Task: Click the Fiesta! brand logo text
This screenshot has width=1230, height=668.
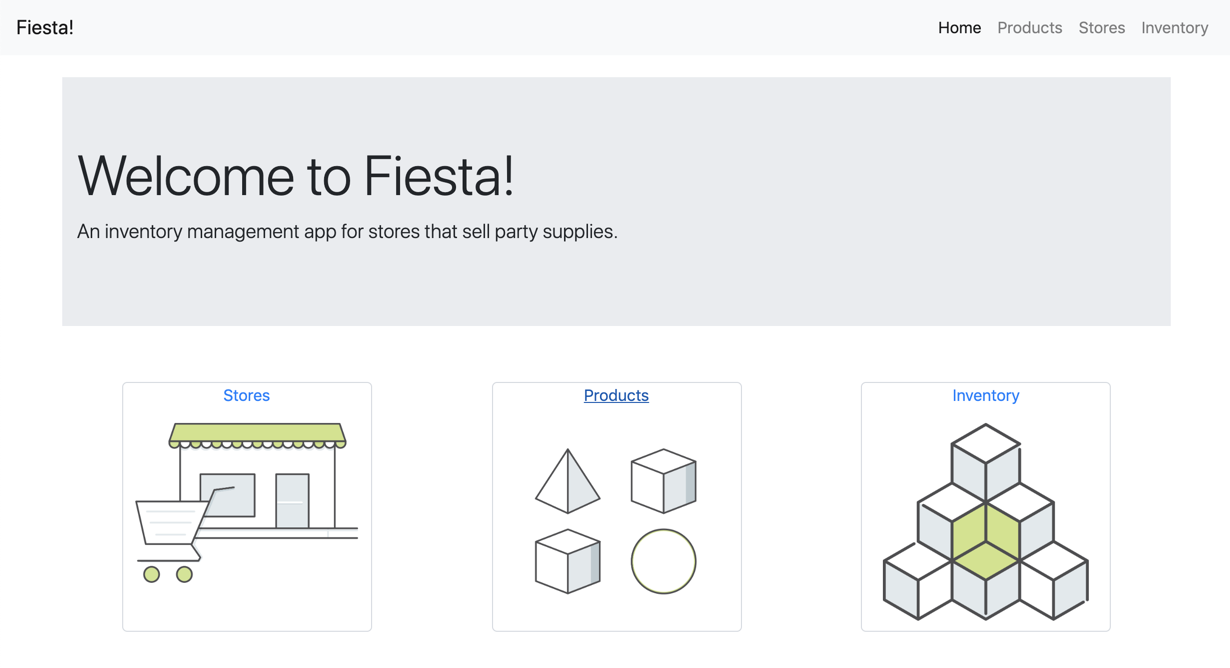Action: [x=45, y=28]
